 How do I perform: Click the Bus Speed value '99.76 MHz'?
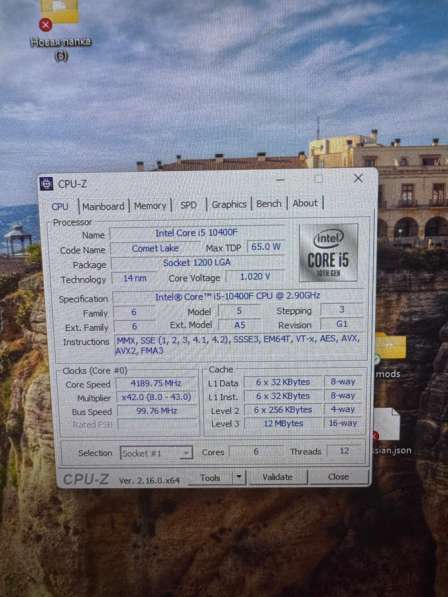click(x=157, y=411)
